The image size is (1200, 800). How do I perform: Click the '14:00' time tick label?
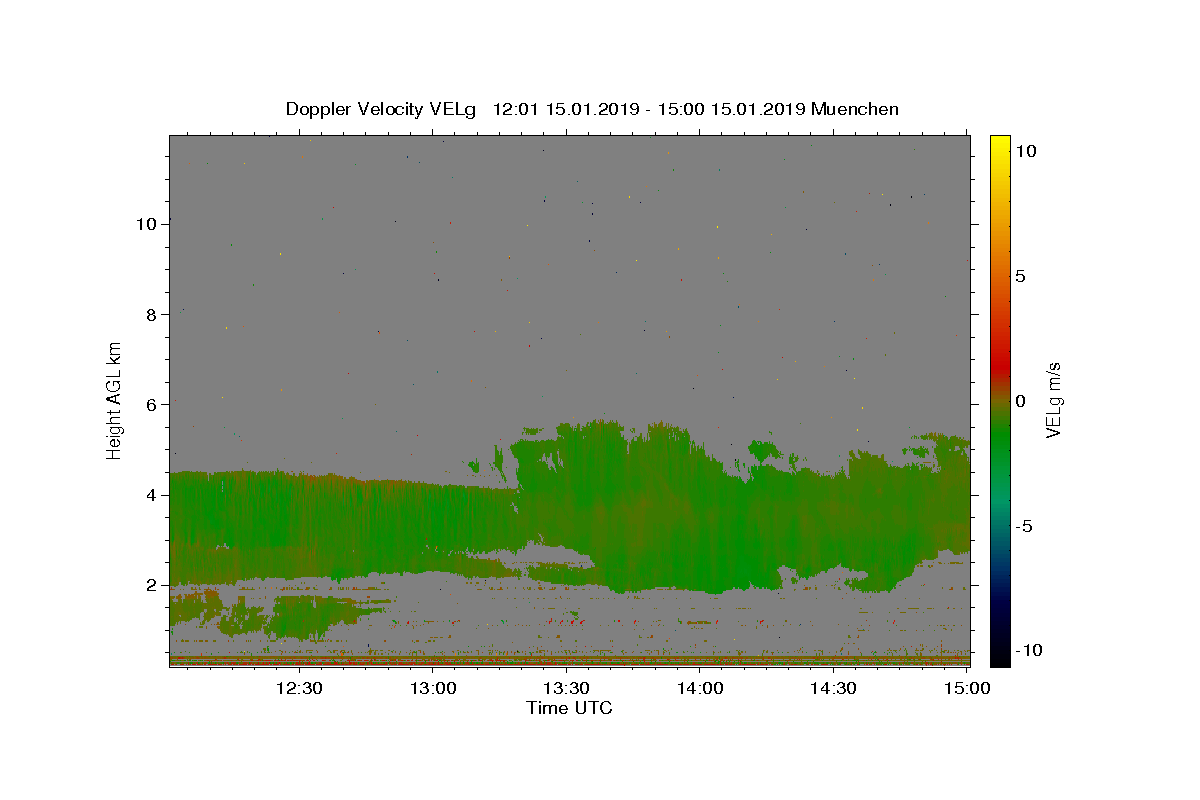700,688
